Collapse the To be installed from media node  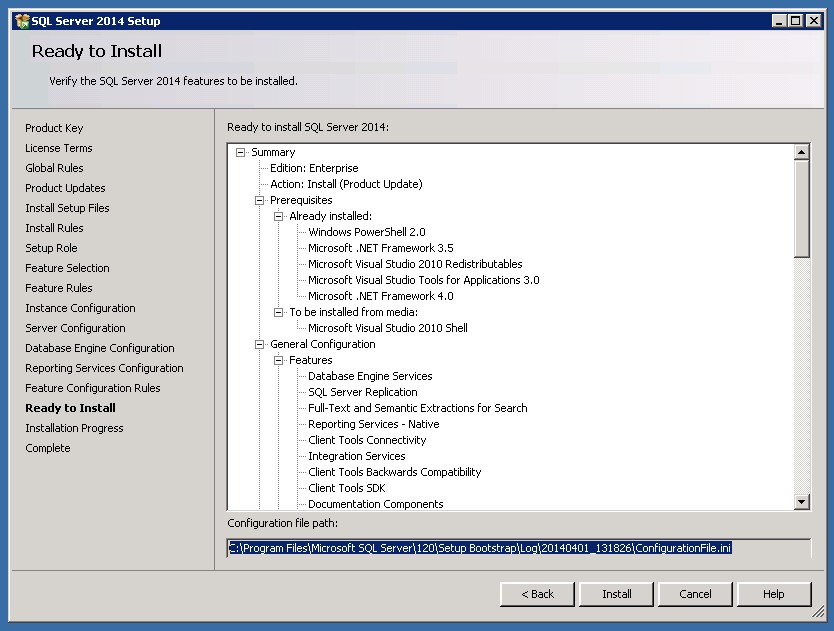[279, 312]
